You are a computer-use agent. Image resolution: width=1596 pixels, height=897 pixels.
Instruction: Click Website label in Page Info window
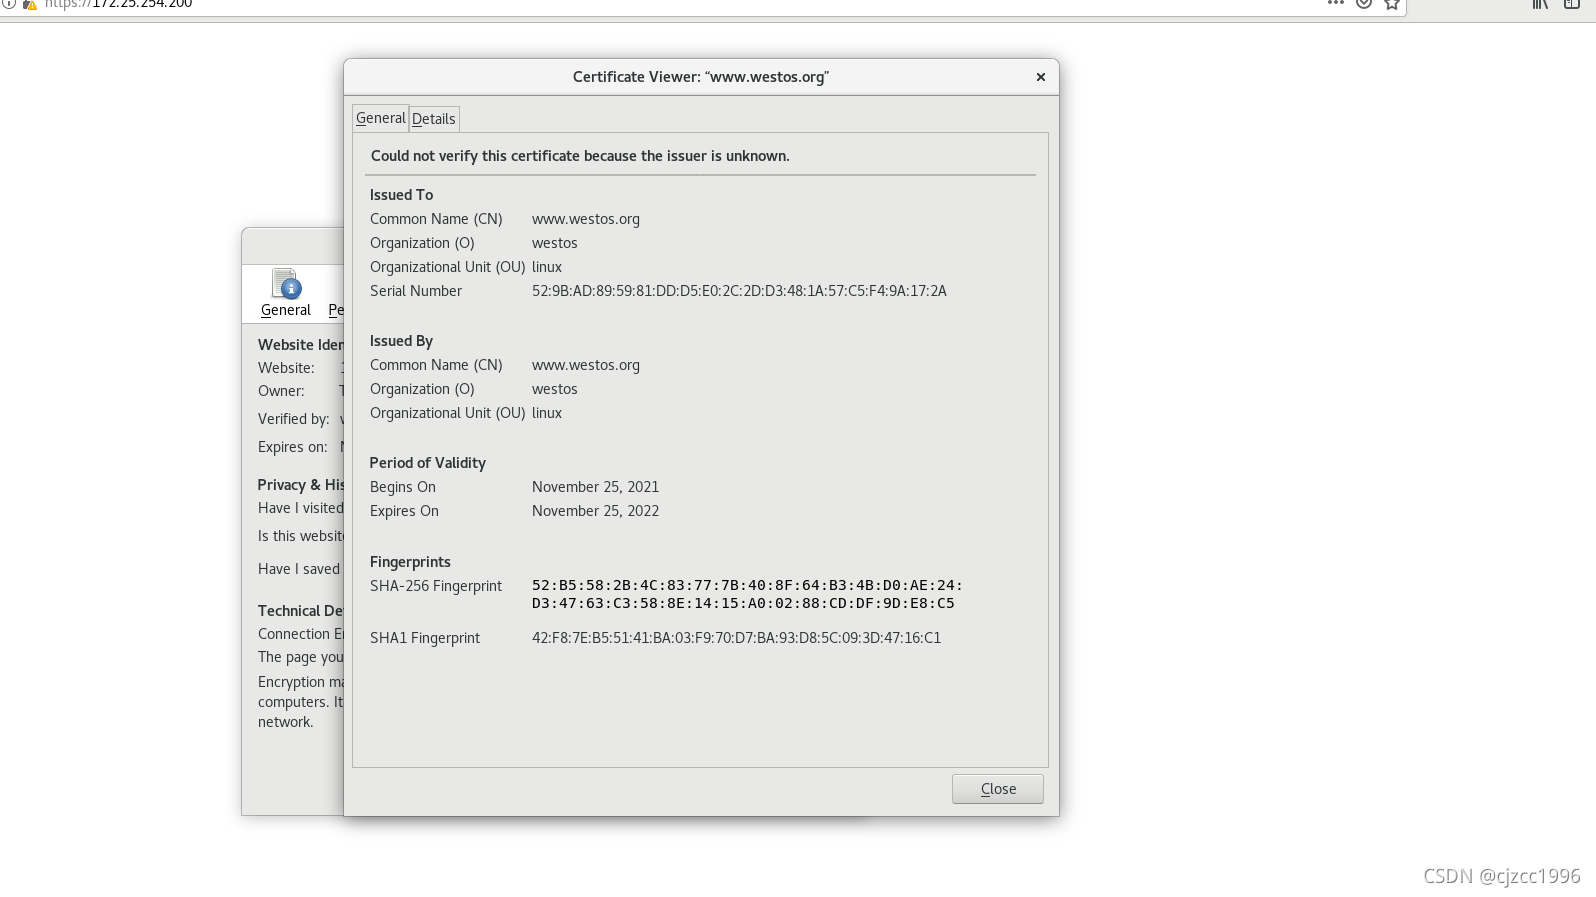click(286, 368)
